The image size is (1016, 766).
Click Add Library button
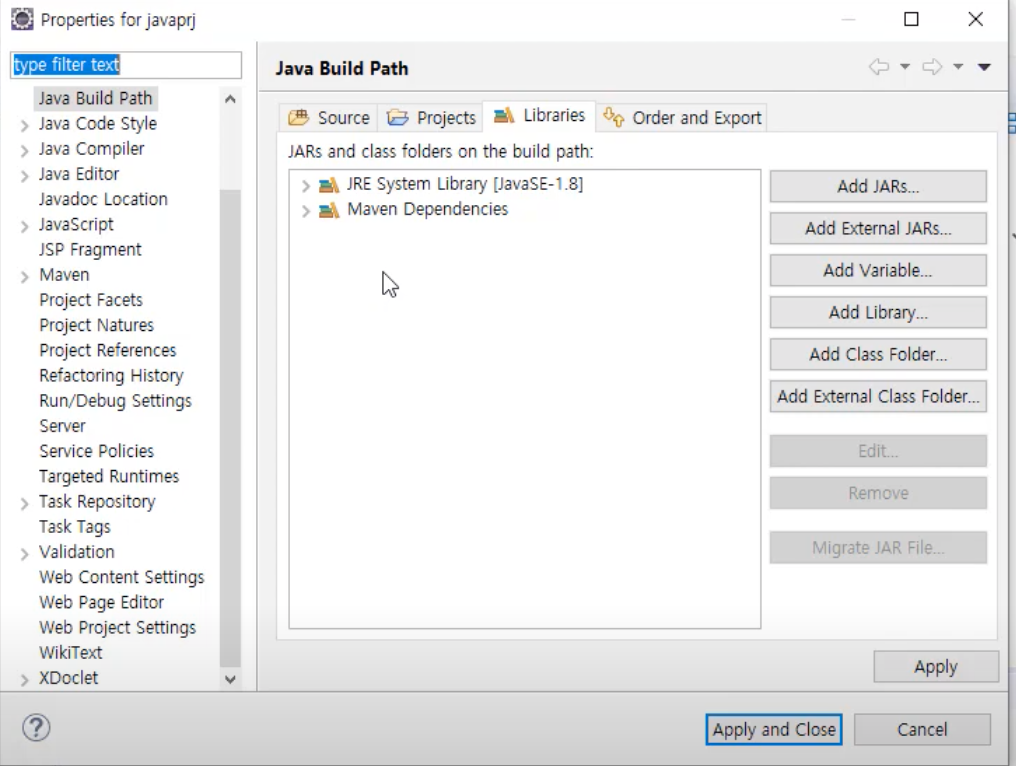[x=878, y=312]
